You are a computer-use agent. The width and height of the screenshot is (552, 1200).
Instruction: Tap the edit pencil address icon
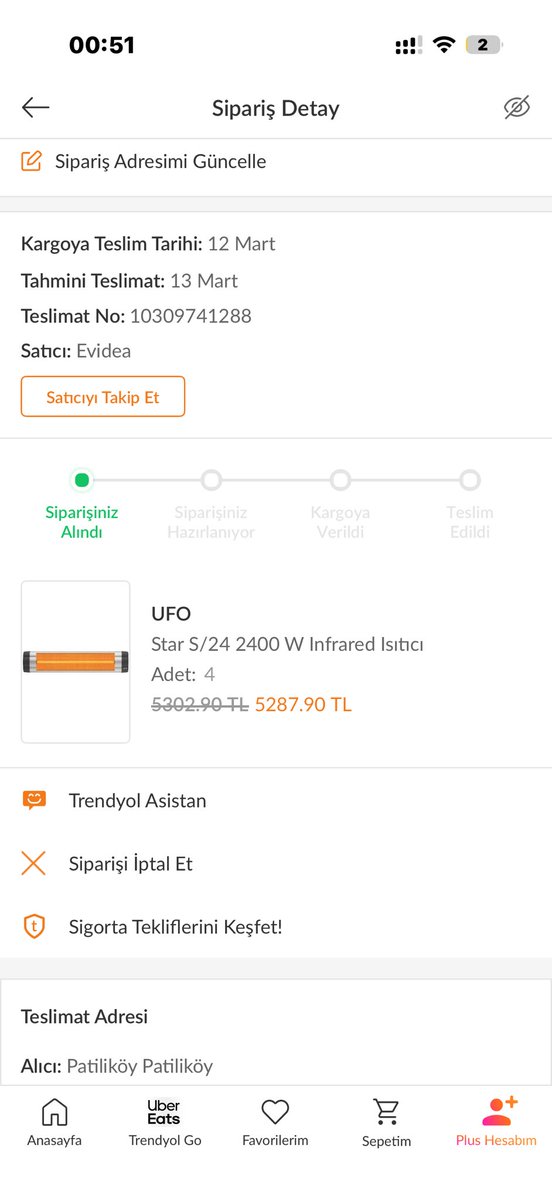click(32, 161)
